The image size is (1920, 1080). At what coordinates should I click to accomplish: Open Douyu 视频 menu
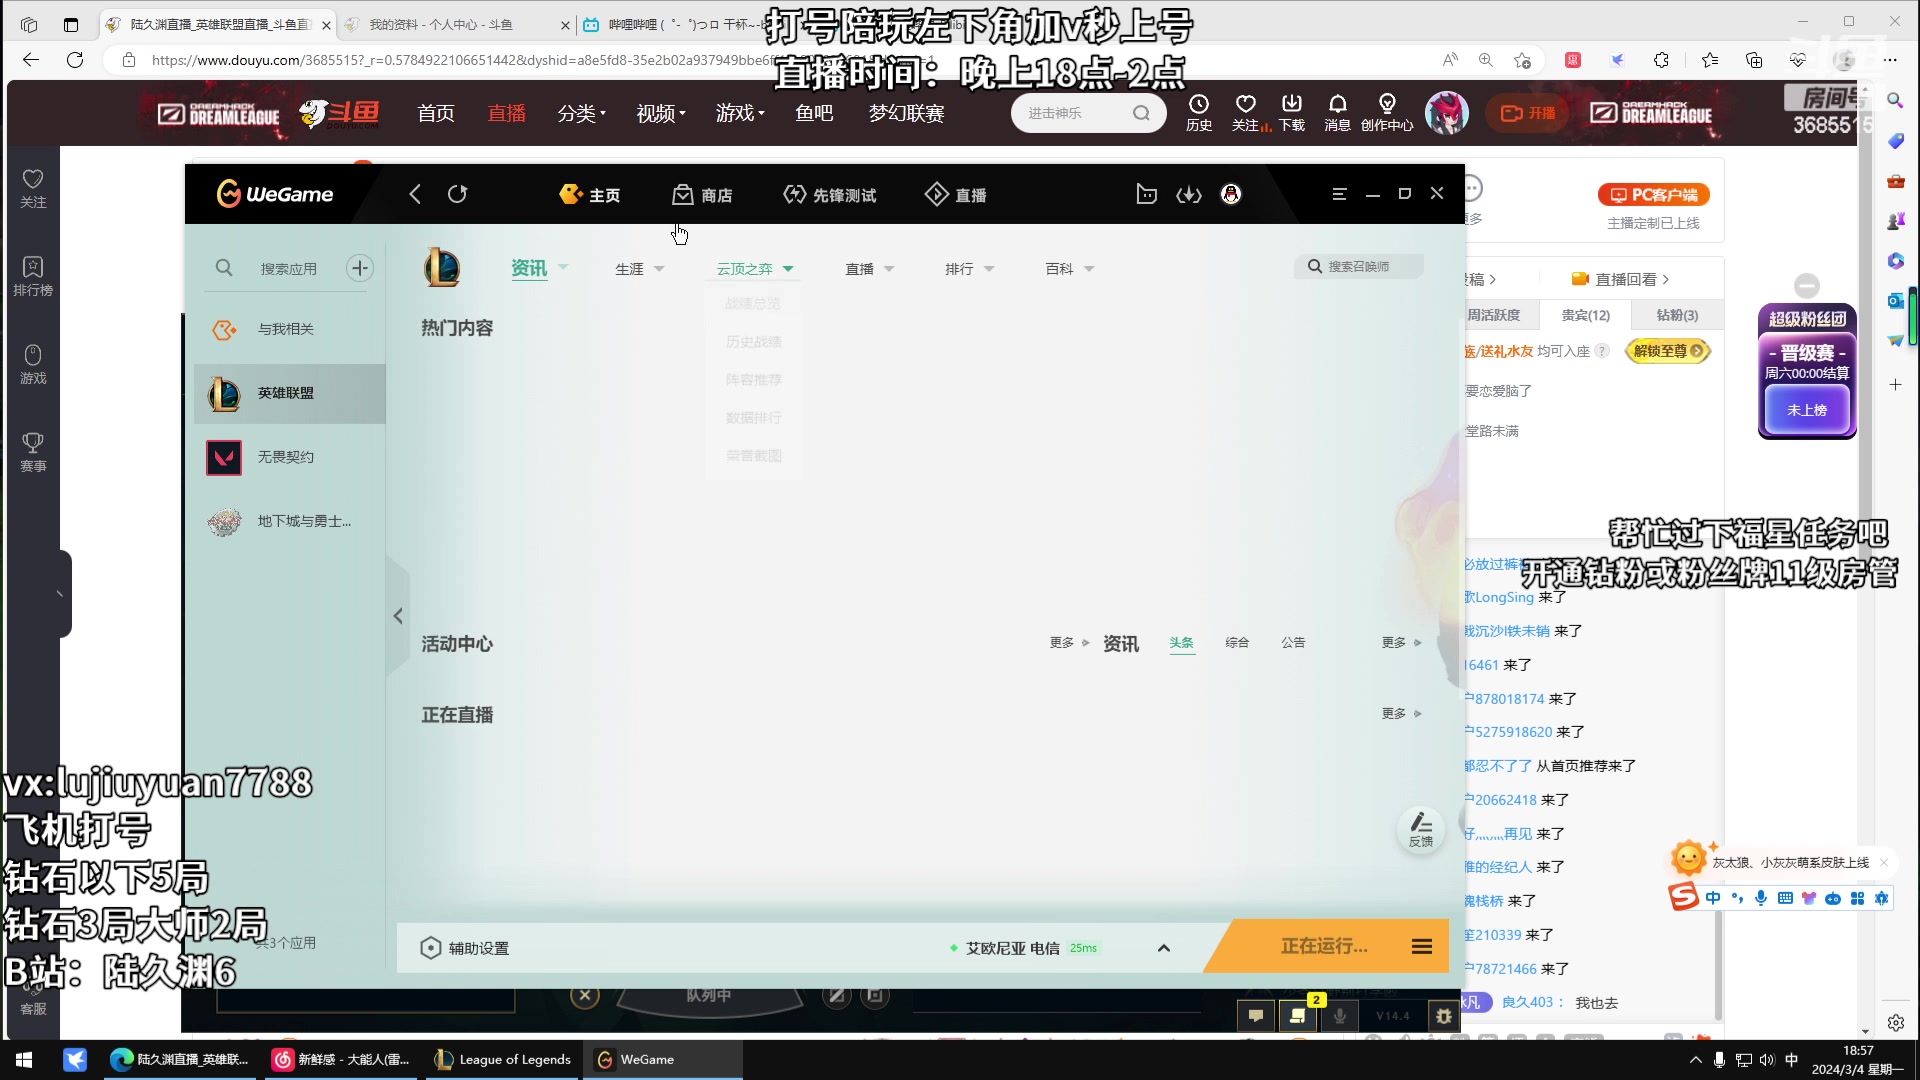point(660,113)
